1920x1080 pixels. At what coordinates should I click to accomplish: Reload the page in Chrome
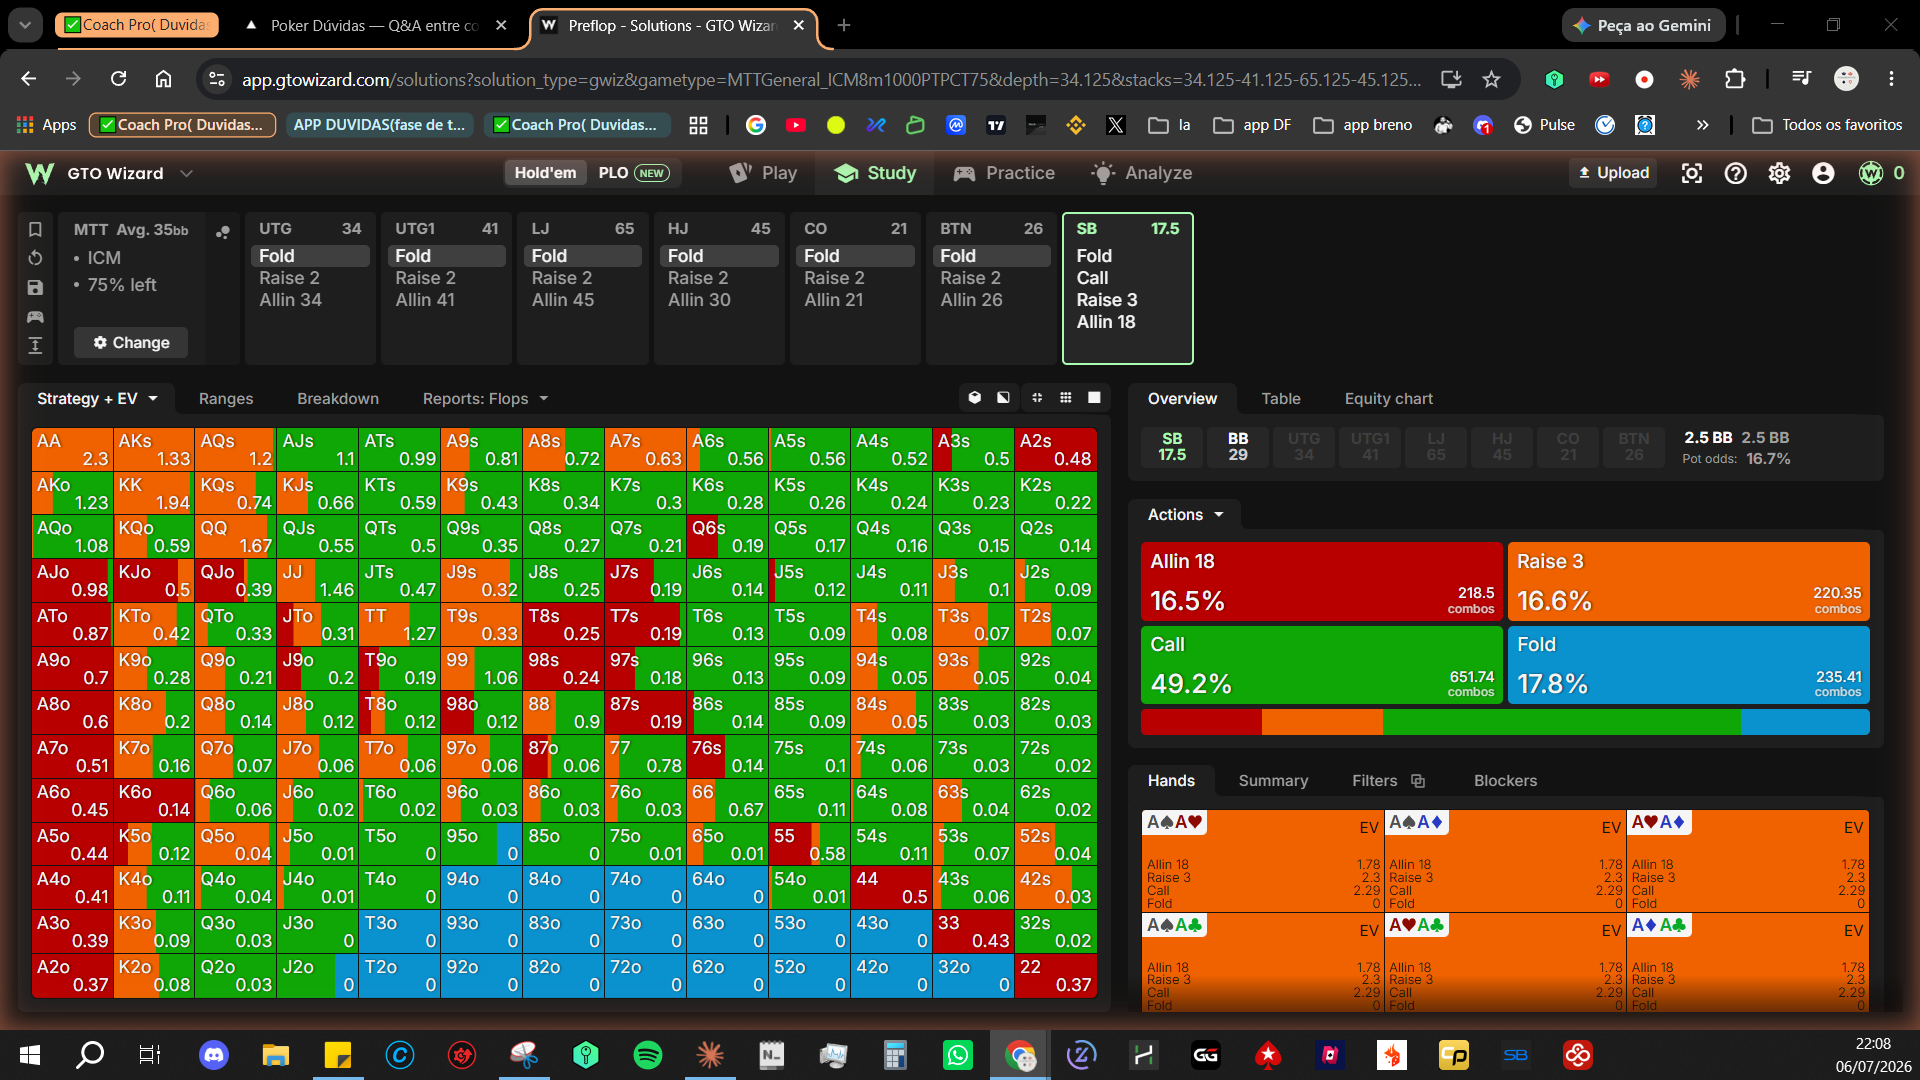pyautogui.click(x=118, y=79)
